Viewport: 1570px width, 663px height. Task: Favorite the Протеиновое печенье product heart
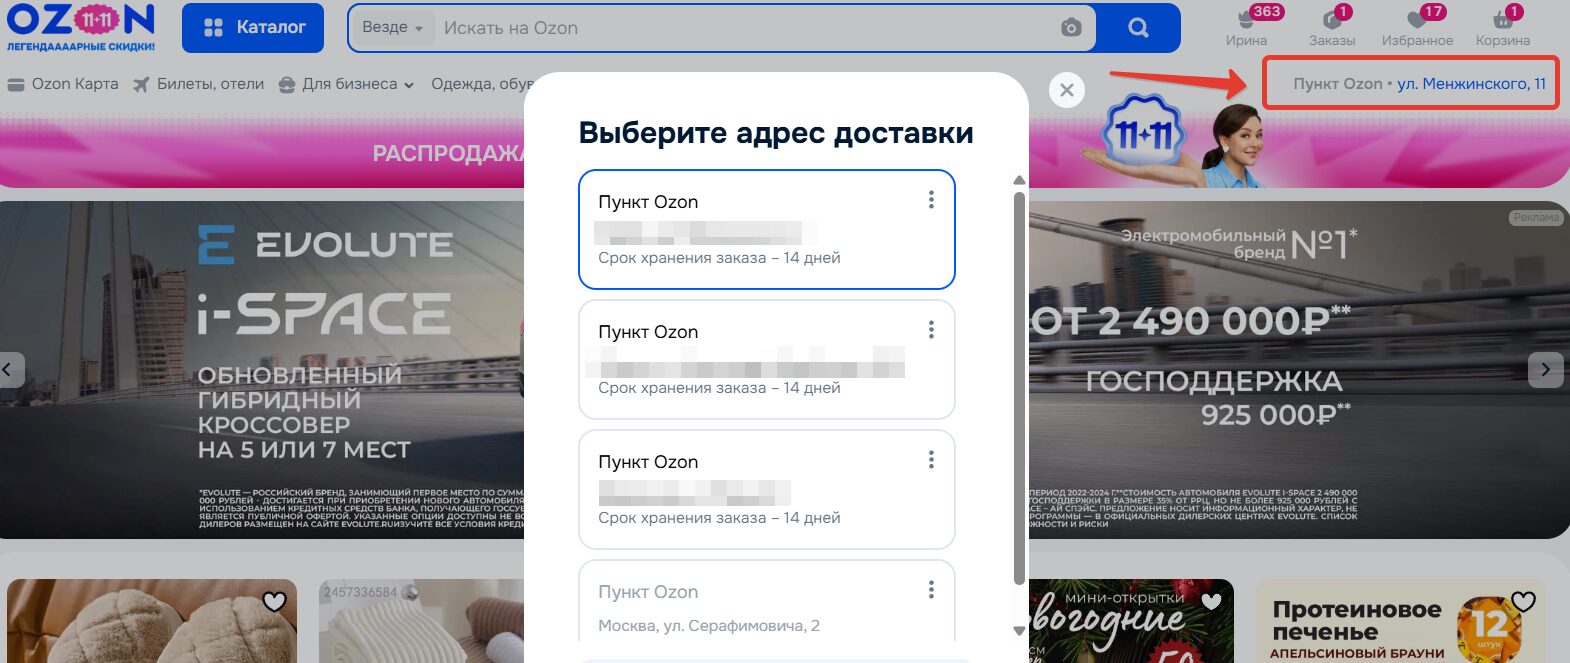(x=1523, y=601)
